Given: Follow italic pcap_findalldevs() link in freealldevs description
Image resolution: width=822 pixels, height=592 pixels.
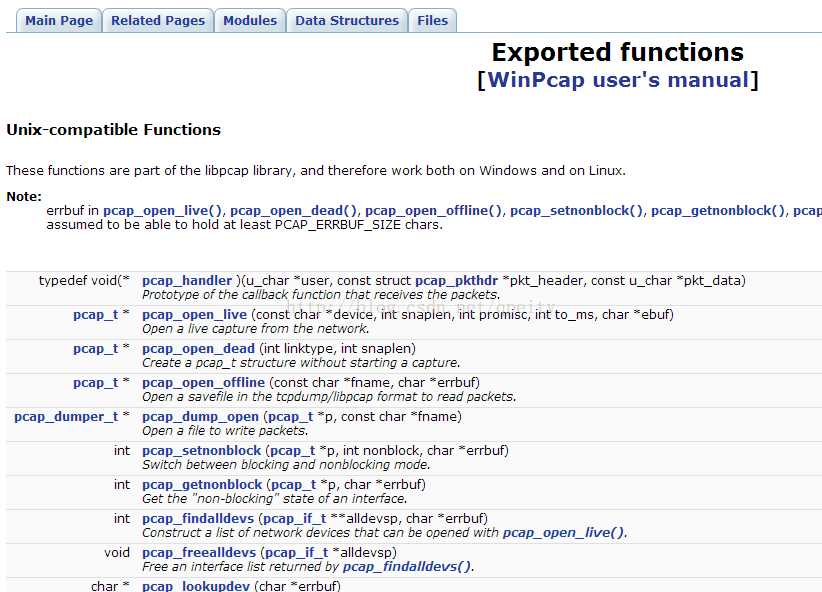Looking at the screenshot, I should (x=407, y=567).
